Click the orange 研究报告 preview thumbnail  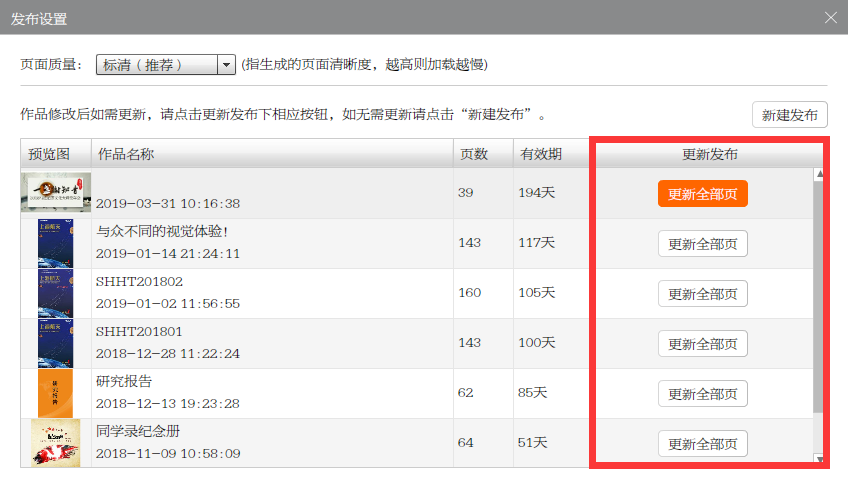click(55, 394)
